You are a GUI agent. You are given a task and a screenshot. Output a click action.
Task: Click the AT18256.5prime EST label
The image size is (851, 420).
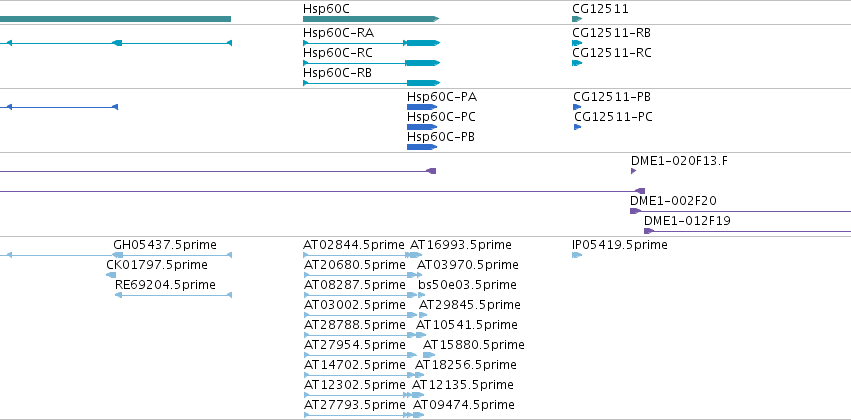click(x=465, y=365)
